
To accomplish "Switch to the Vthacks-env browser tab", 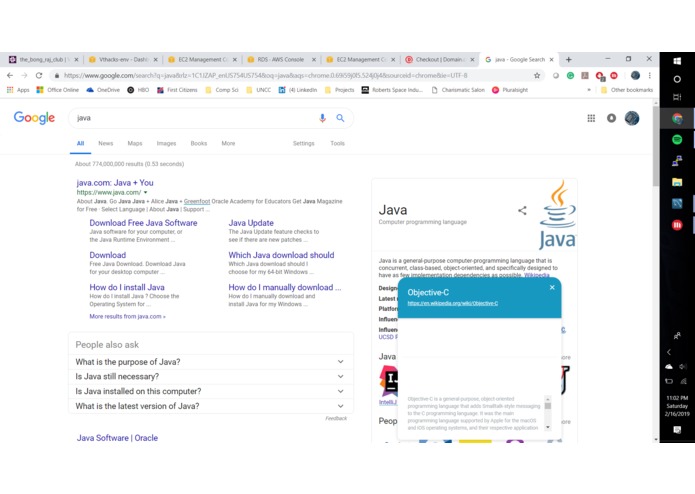I will (123, 59).
